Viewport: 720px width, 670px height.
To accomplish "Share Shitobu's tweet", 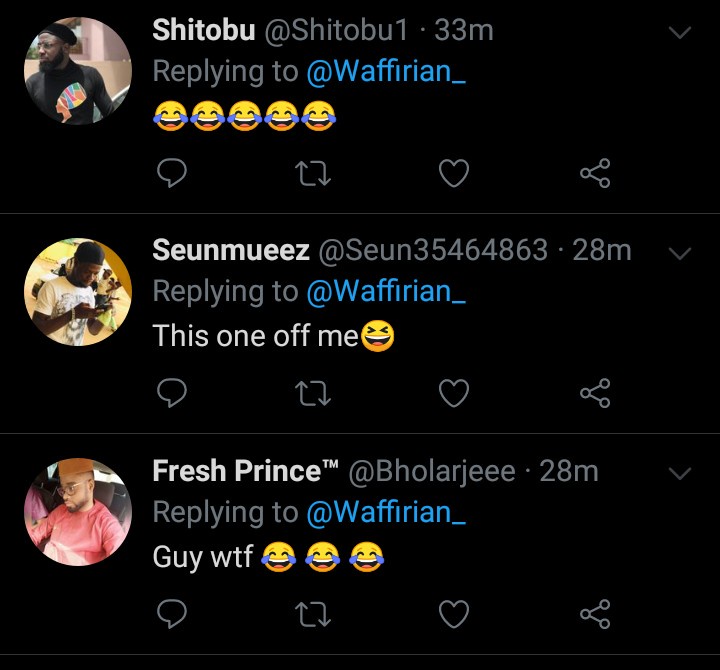I will pos(595,174).
